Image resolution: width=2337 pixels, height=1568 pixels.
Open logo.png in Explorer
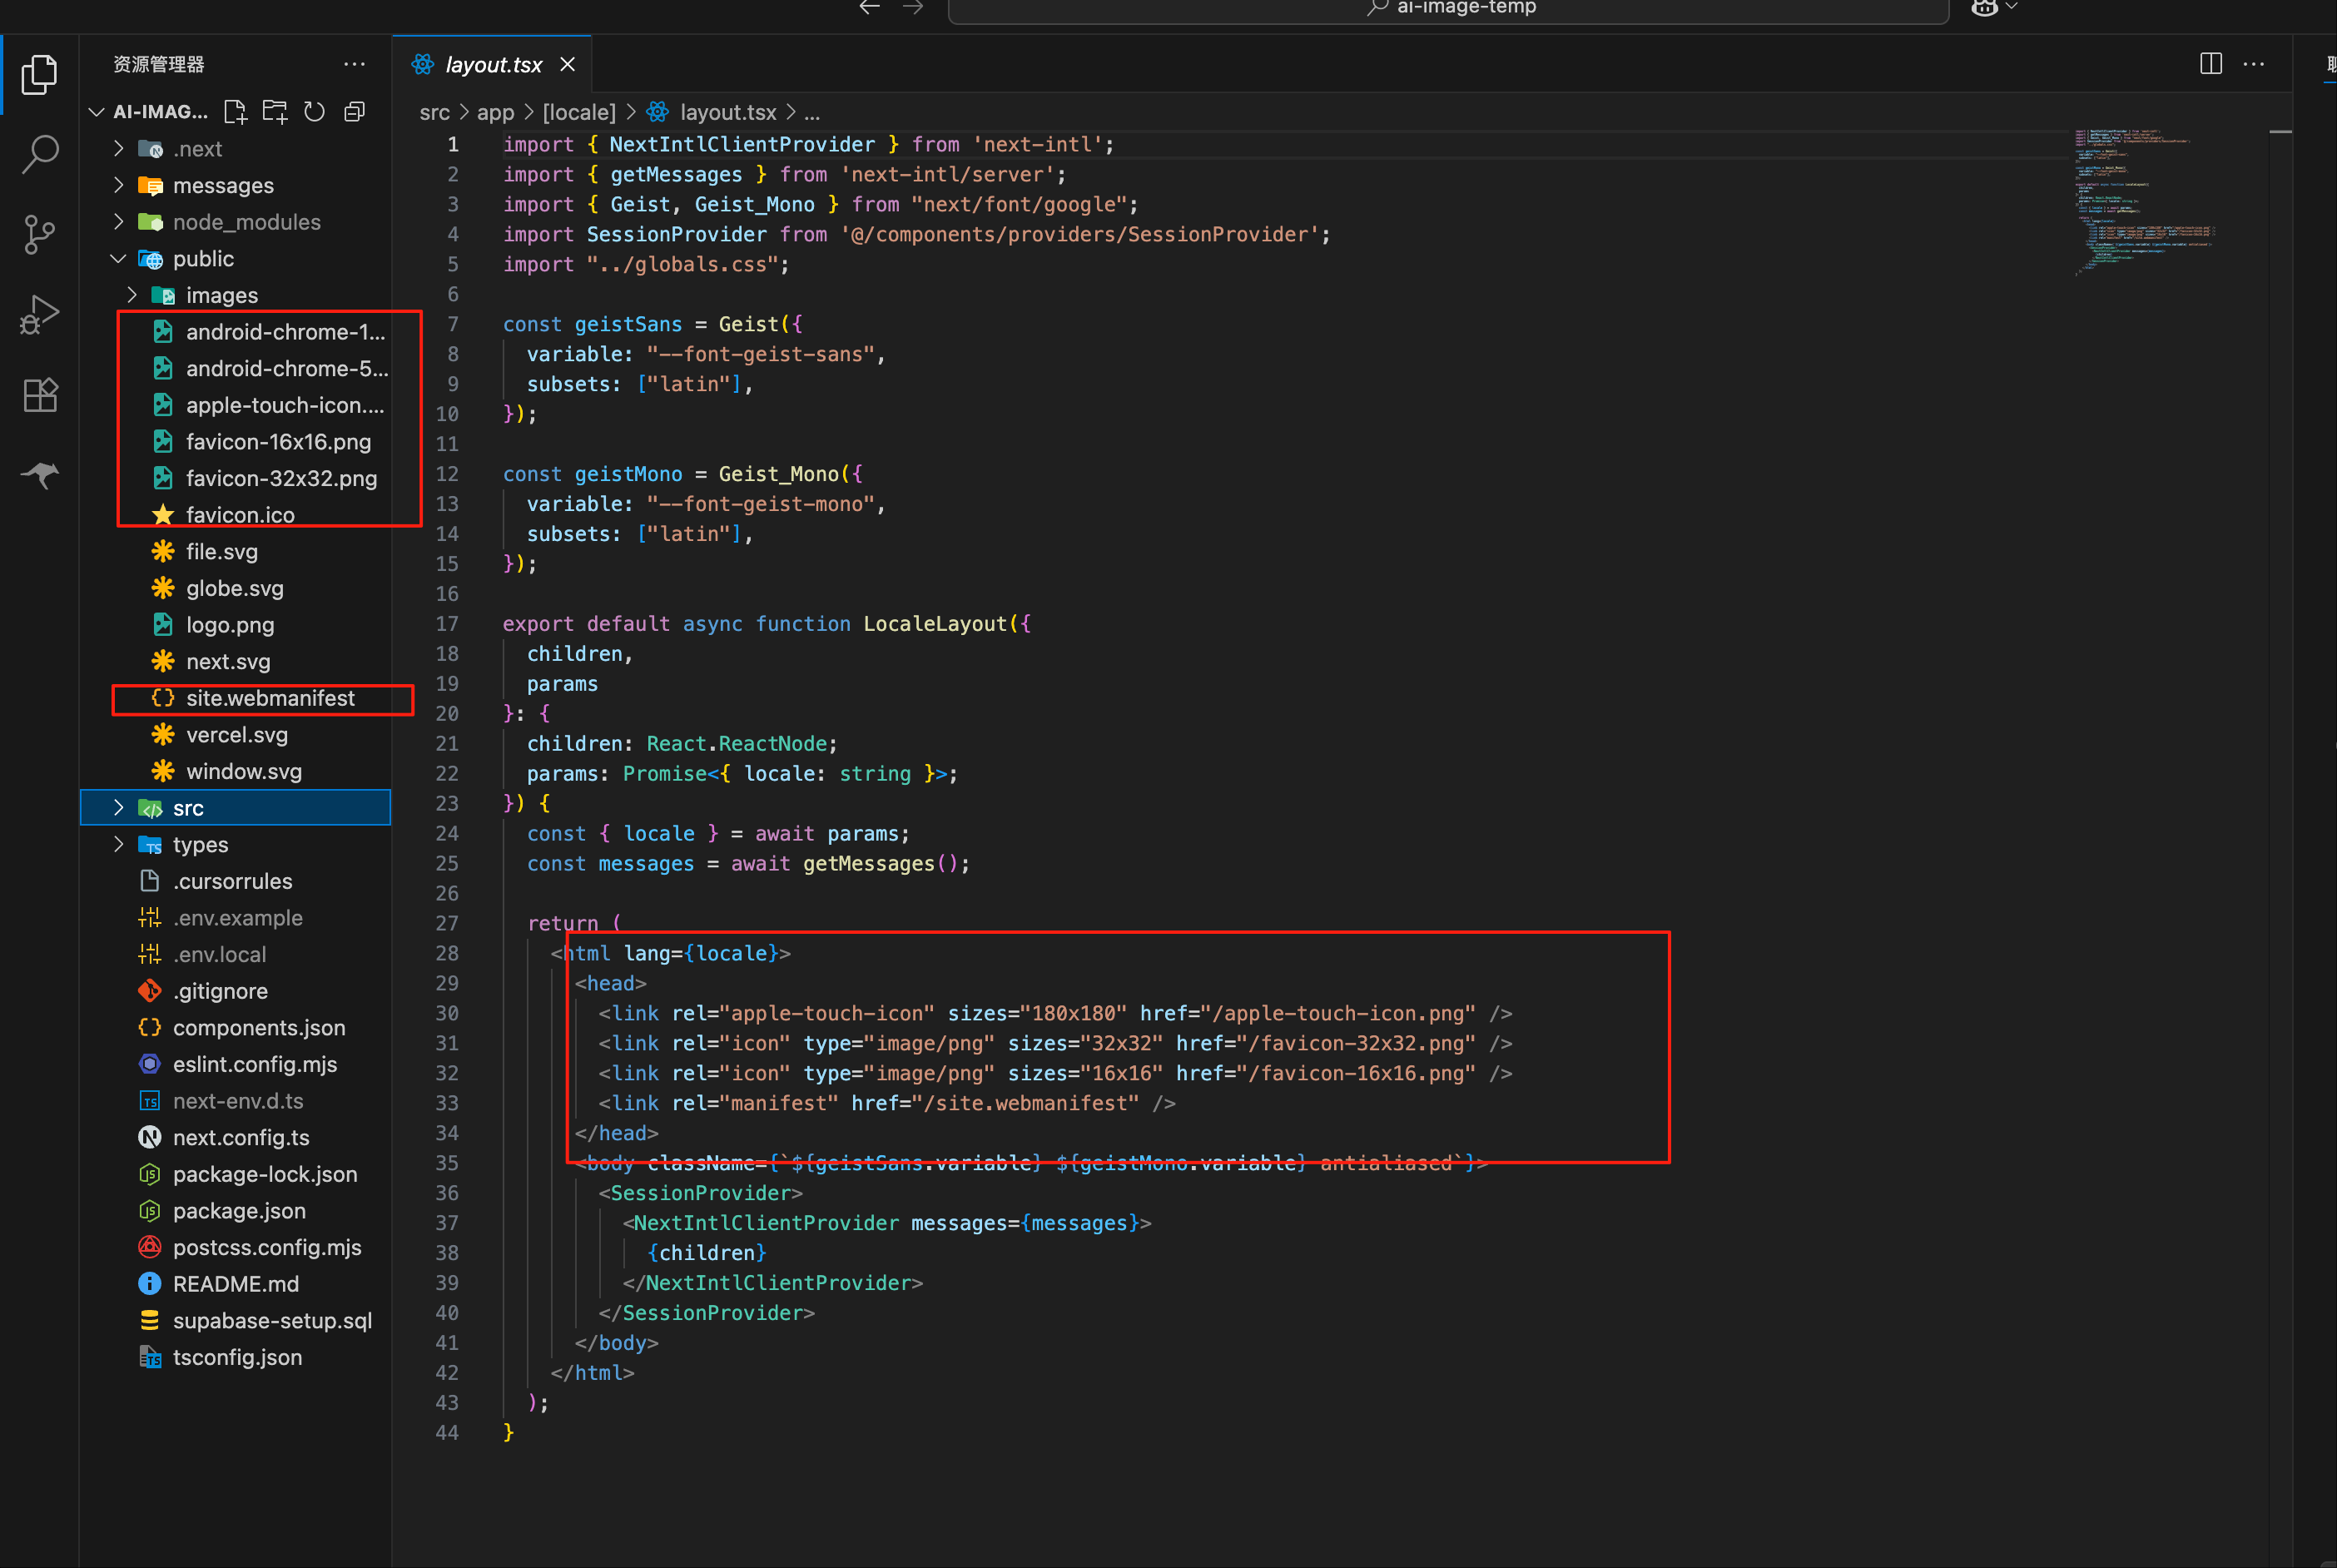235,625
